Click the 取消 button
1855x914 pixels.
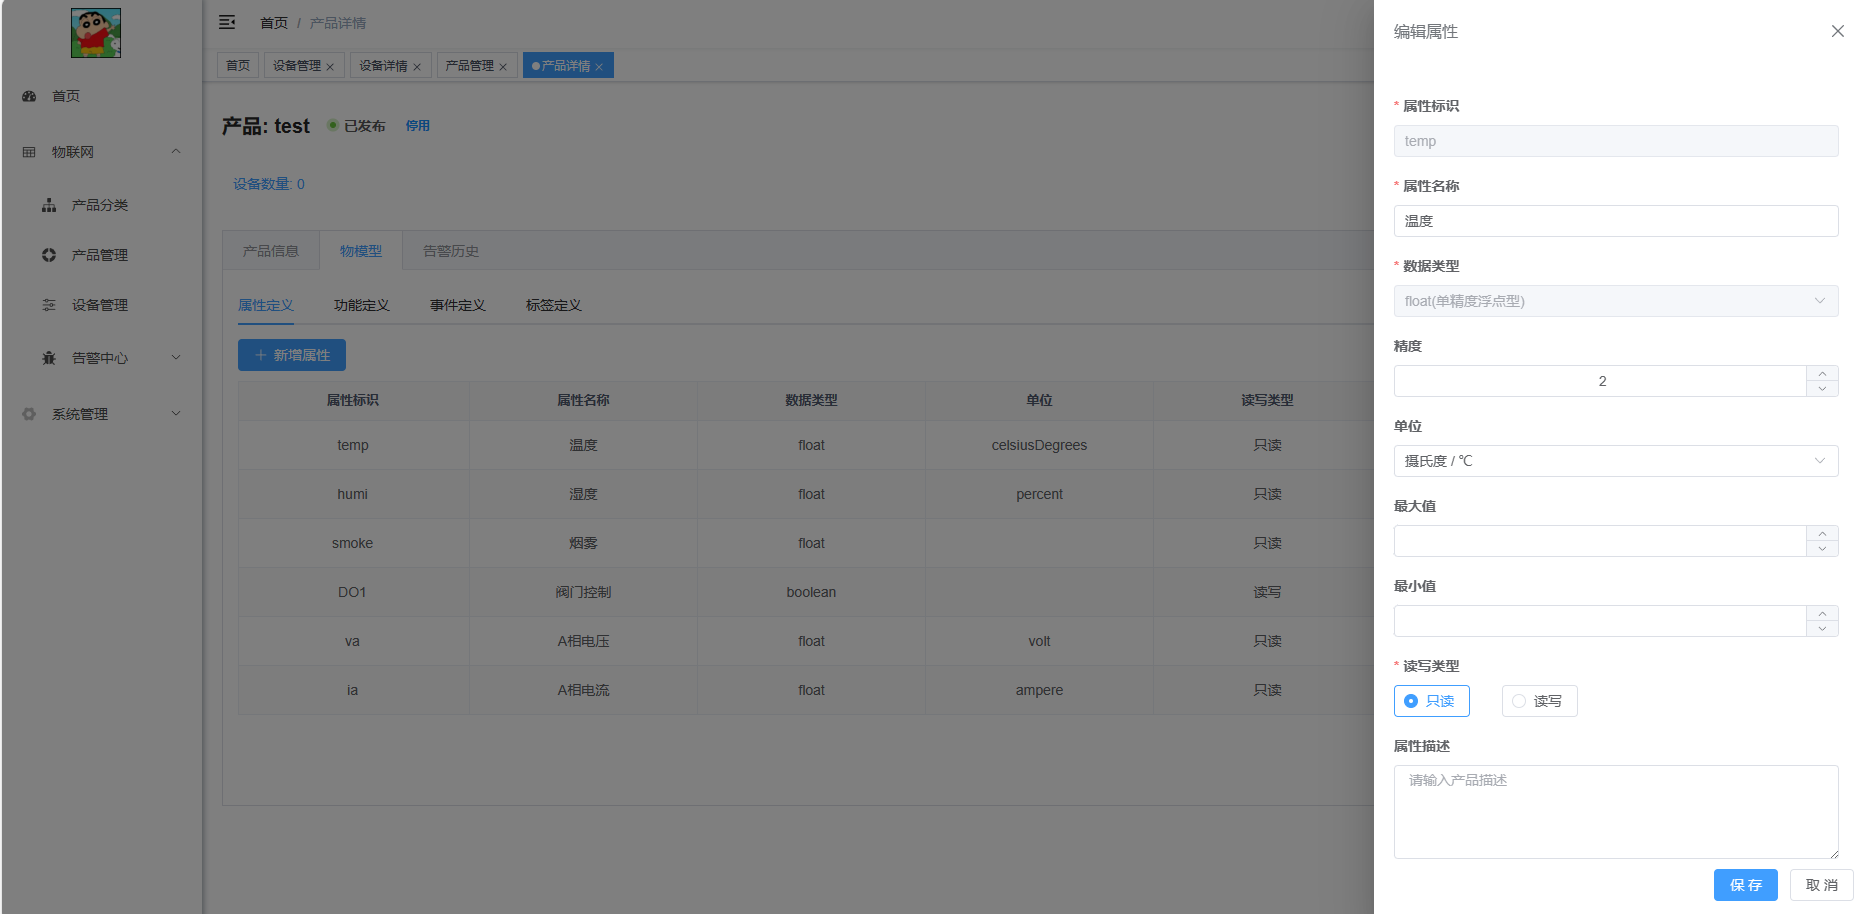pos(1822,885)
